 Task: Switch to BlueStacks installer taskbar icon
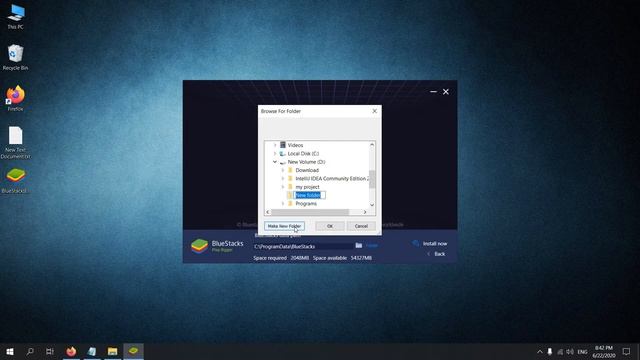pyautogui.click(x=133, y=351)
